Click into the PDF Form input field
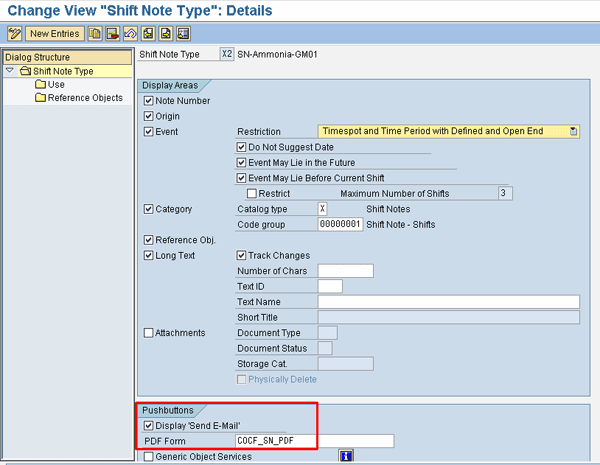The width and height of the screenshot is (600, 465). [x=313, y=441]
